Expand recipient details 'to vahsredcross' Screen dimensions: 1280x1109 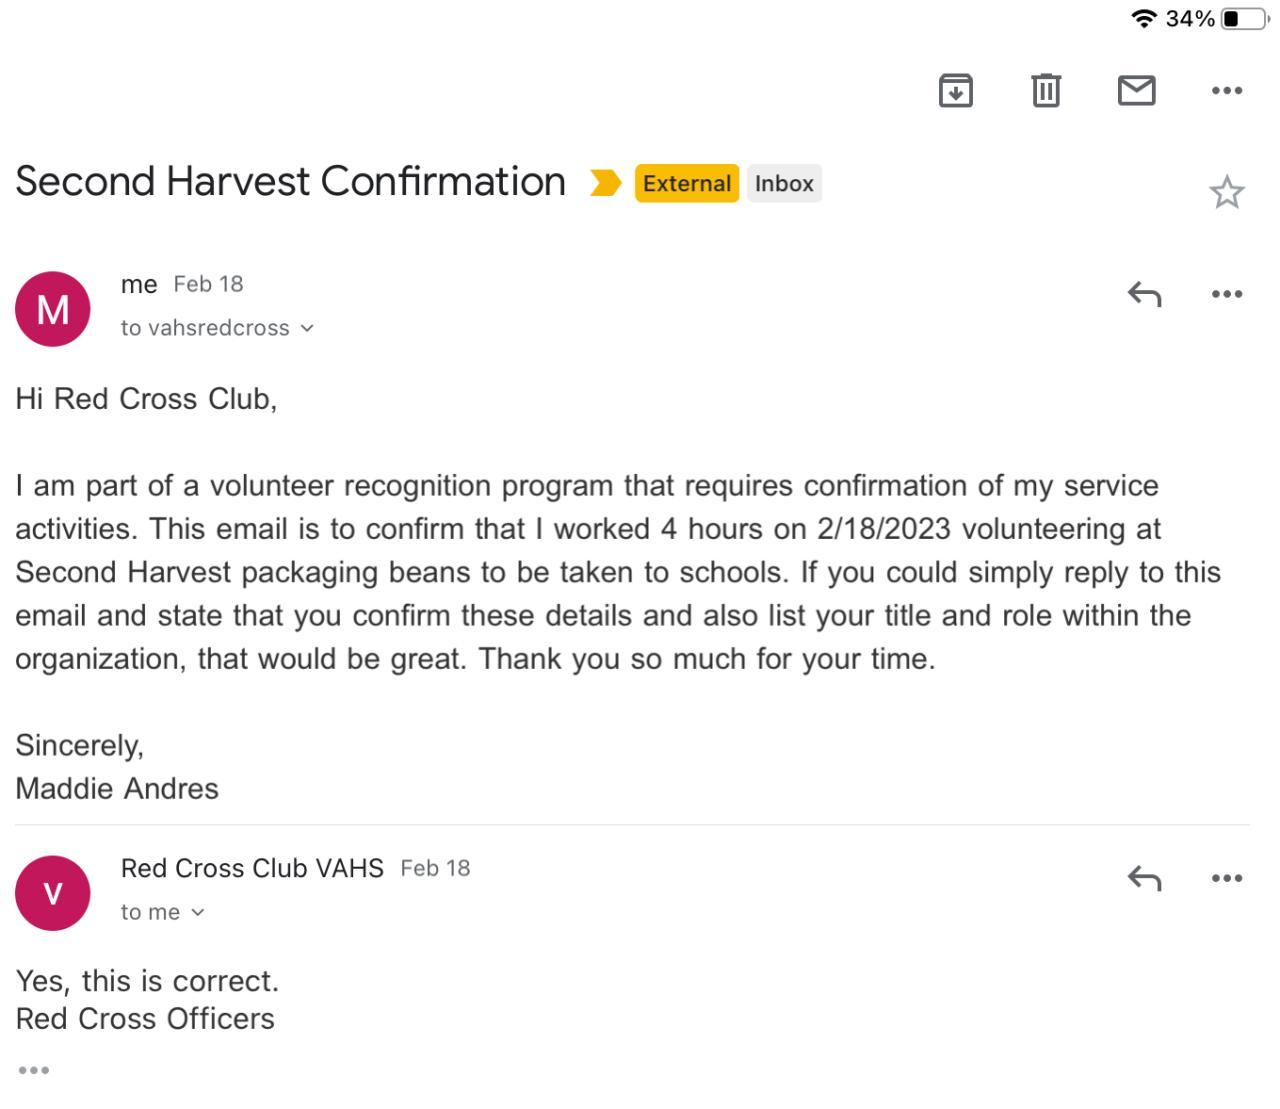(x=217, y=328)
